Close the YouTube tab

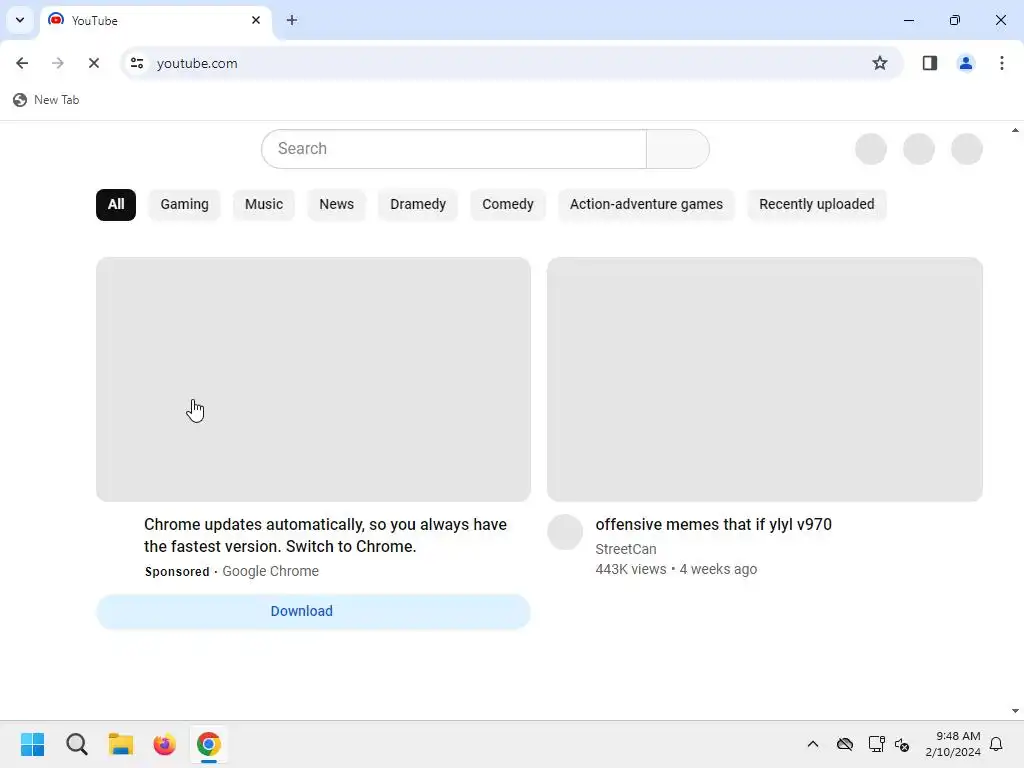256,20
